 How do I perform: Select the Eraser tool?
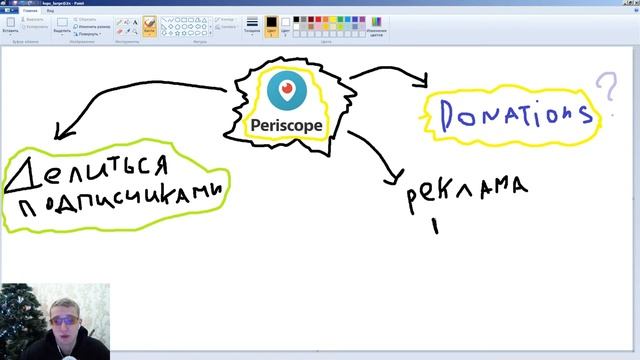click(x=119, y=31)
